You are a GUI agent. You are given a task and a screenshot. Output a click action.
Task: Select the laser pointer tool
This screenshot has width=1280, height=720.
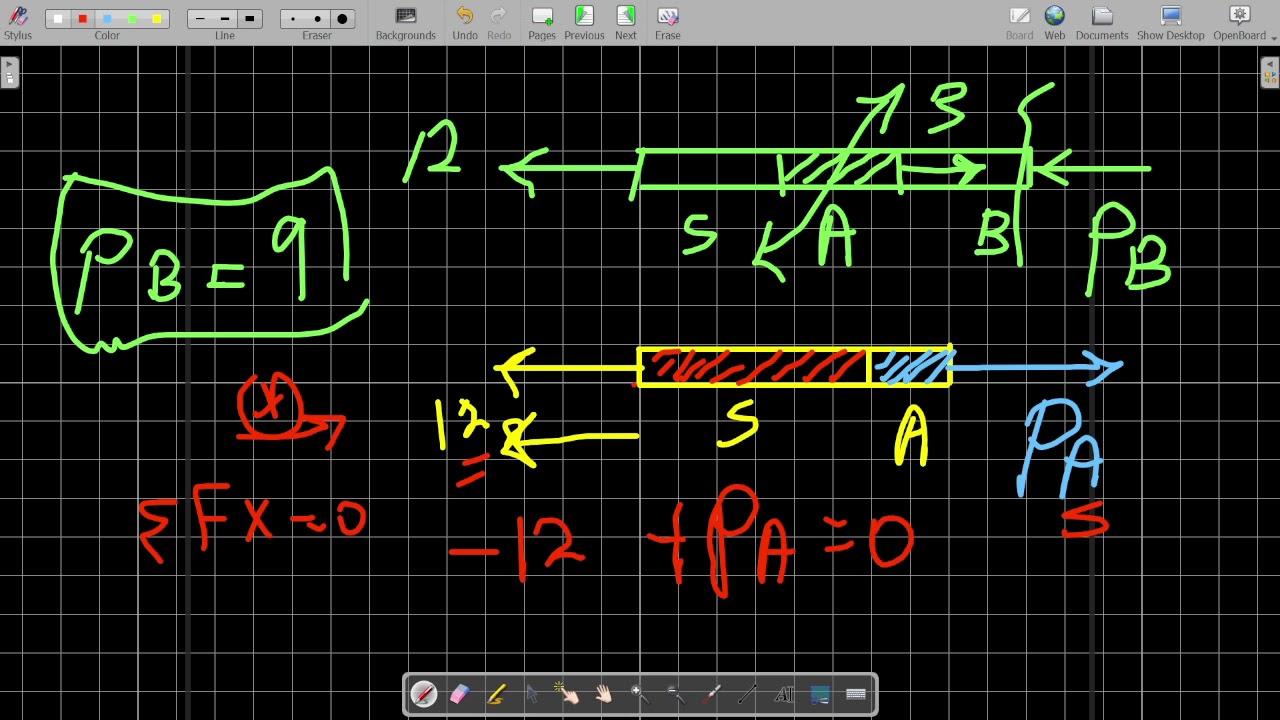712,694
